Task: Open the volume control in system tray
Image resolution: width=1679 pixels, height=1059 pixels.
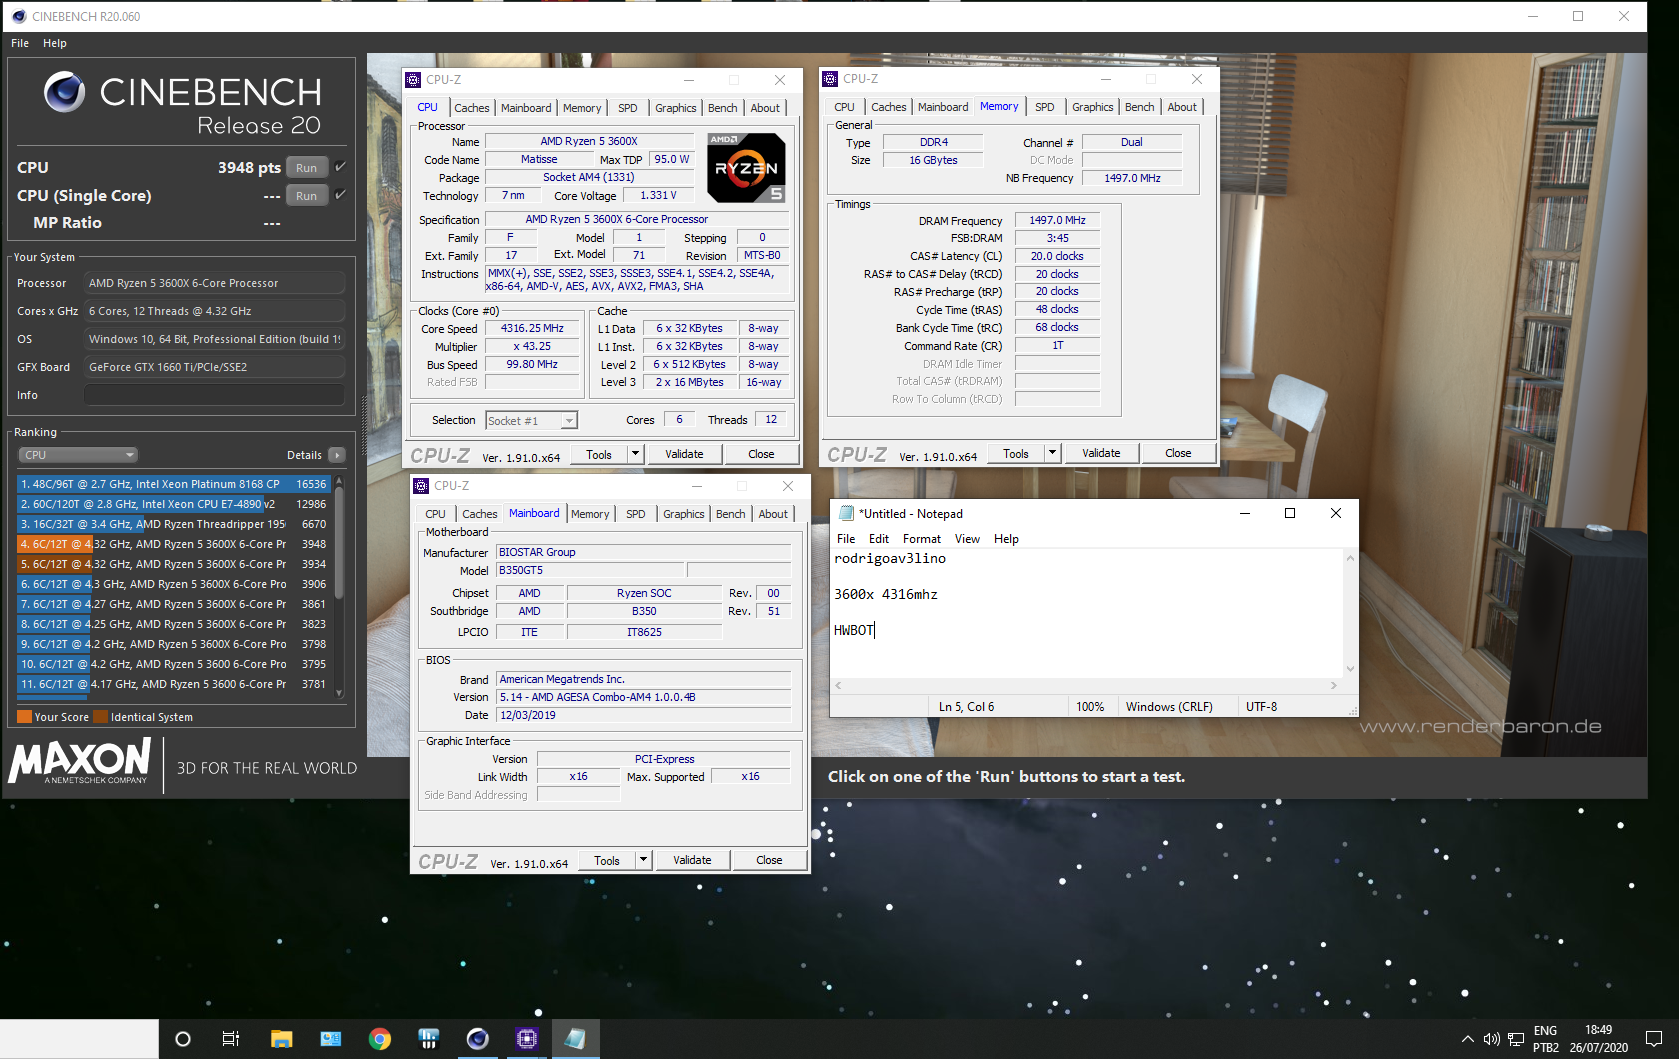Action: click(x=1491, y=1039)
